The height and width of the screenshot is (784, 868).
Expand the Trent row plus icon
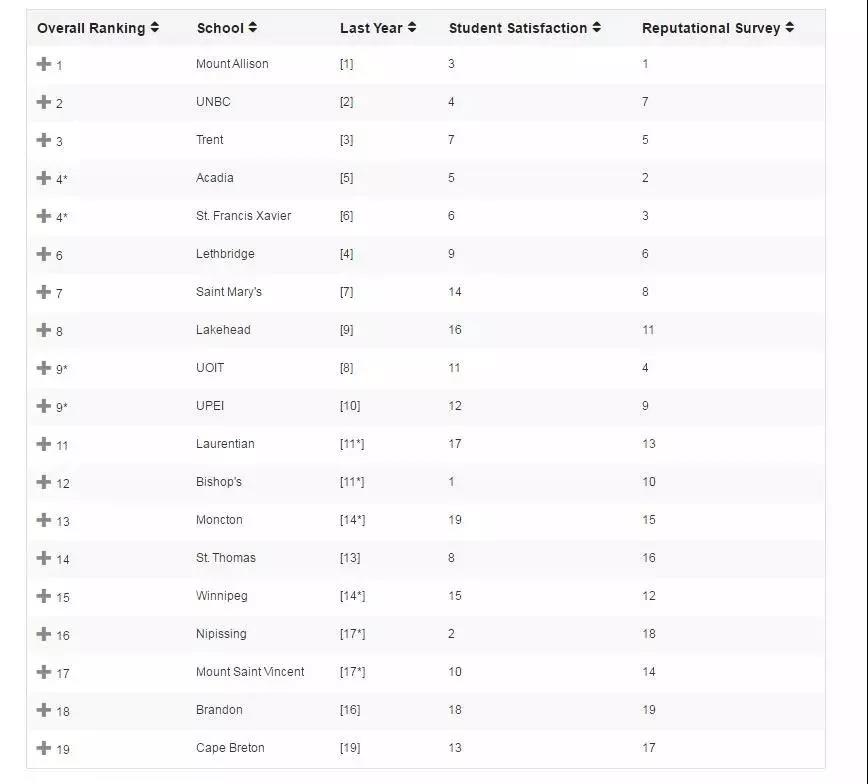[x=43, y=140]
